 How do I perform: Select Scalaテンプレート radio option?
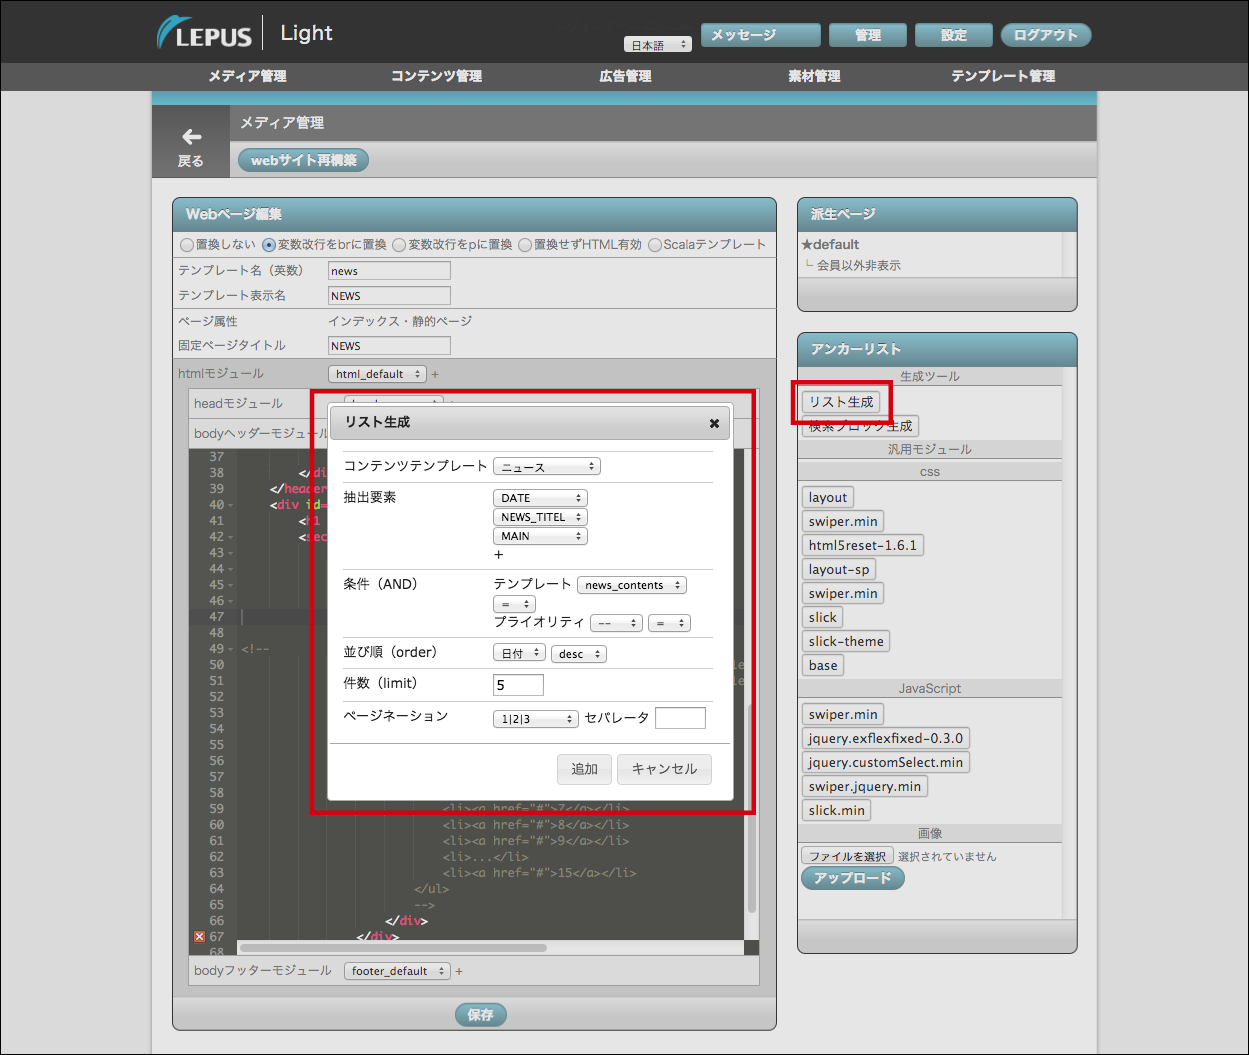656,245
